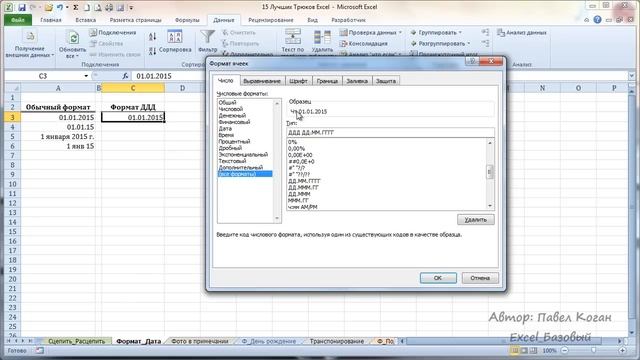Screen dimensions: 640x360
Task: Click the Hide Detail icon next to Разгруппировать
Action: [485, 43]
